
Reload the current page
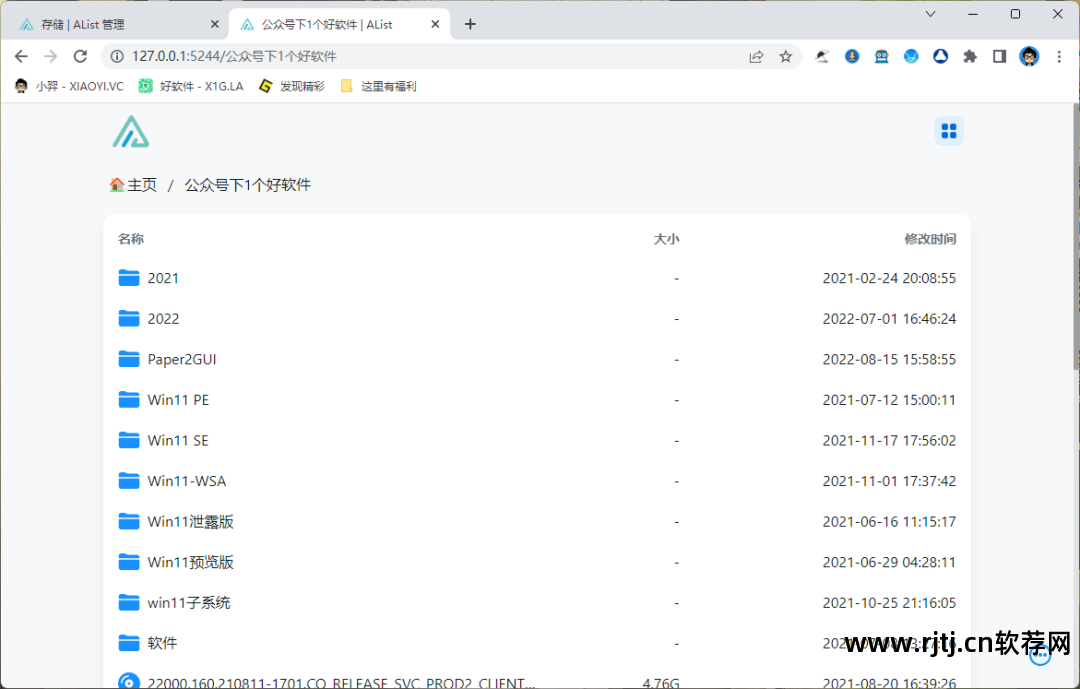click(80, 57)
